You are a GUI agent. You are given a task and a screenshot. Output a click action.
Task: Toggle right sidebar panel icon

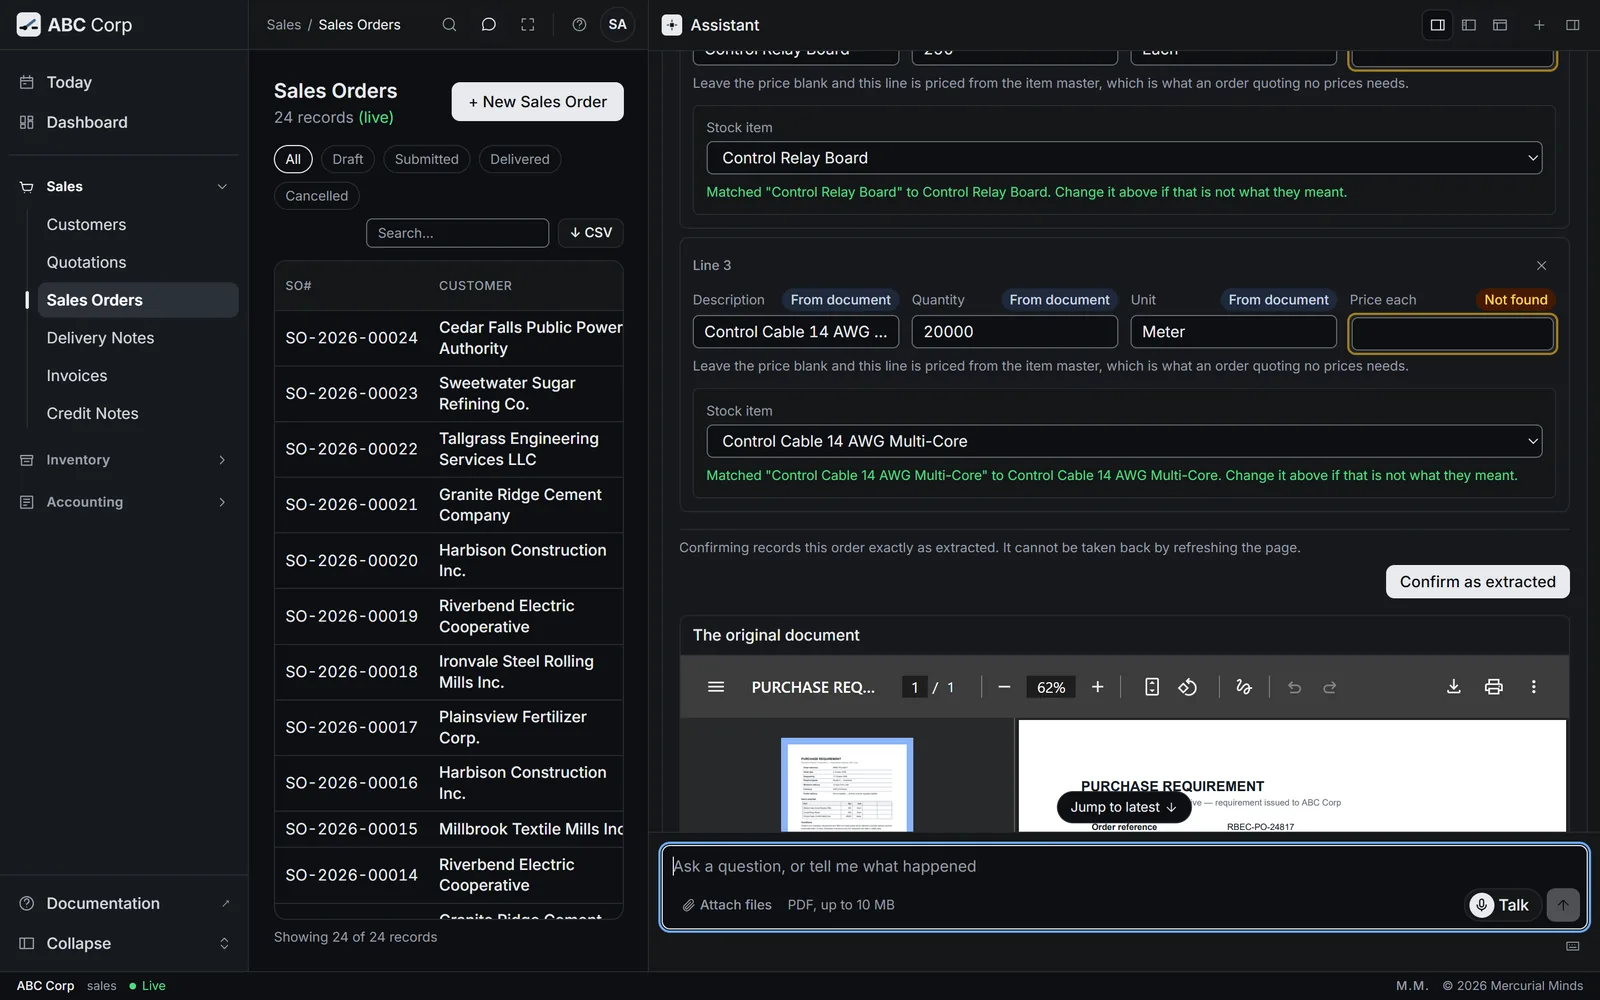point(1572,25)
